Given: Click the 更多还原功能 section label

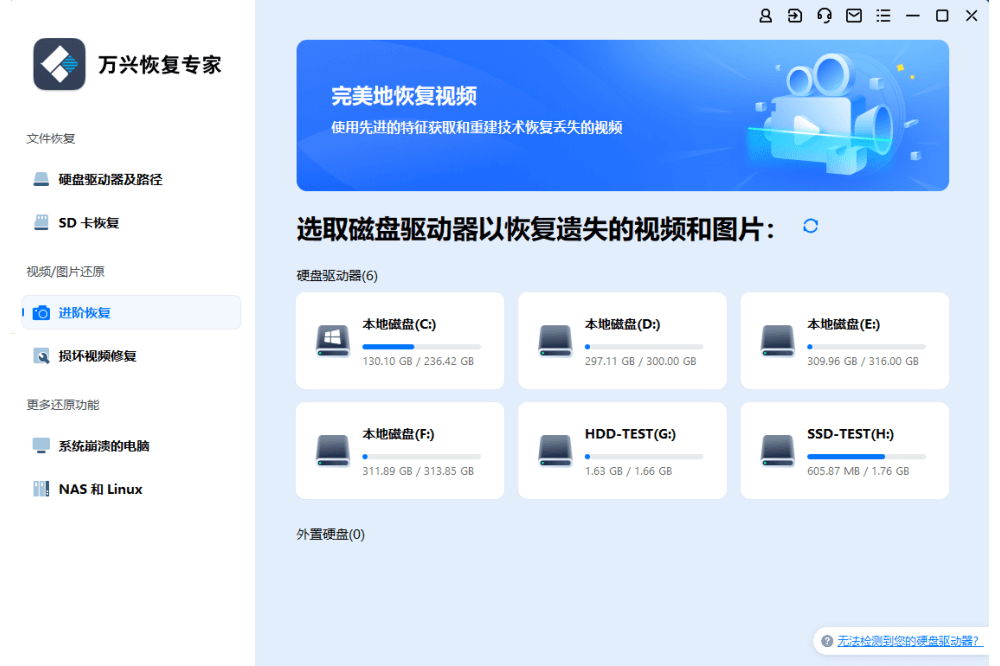Looking at the screenshot, I should (62, 404).
